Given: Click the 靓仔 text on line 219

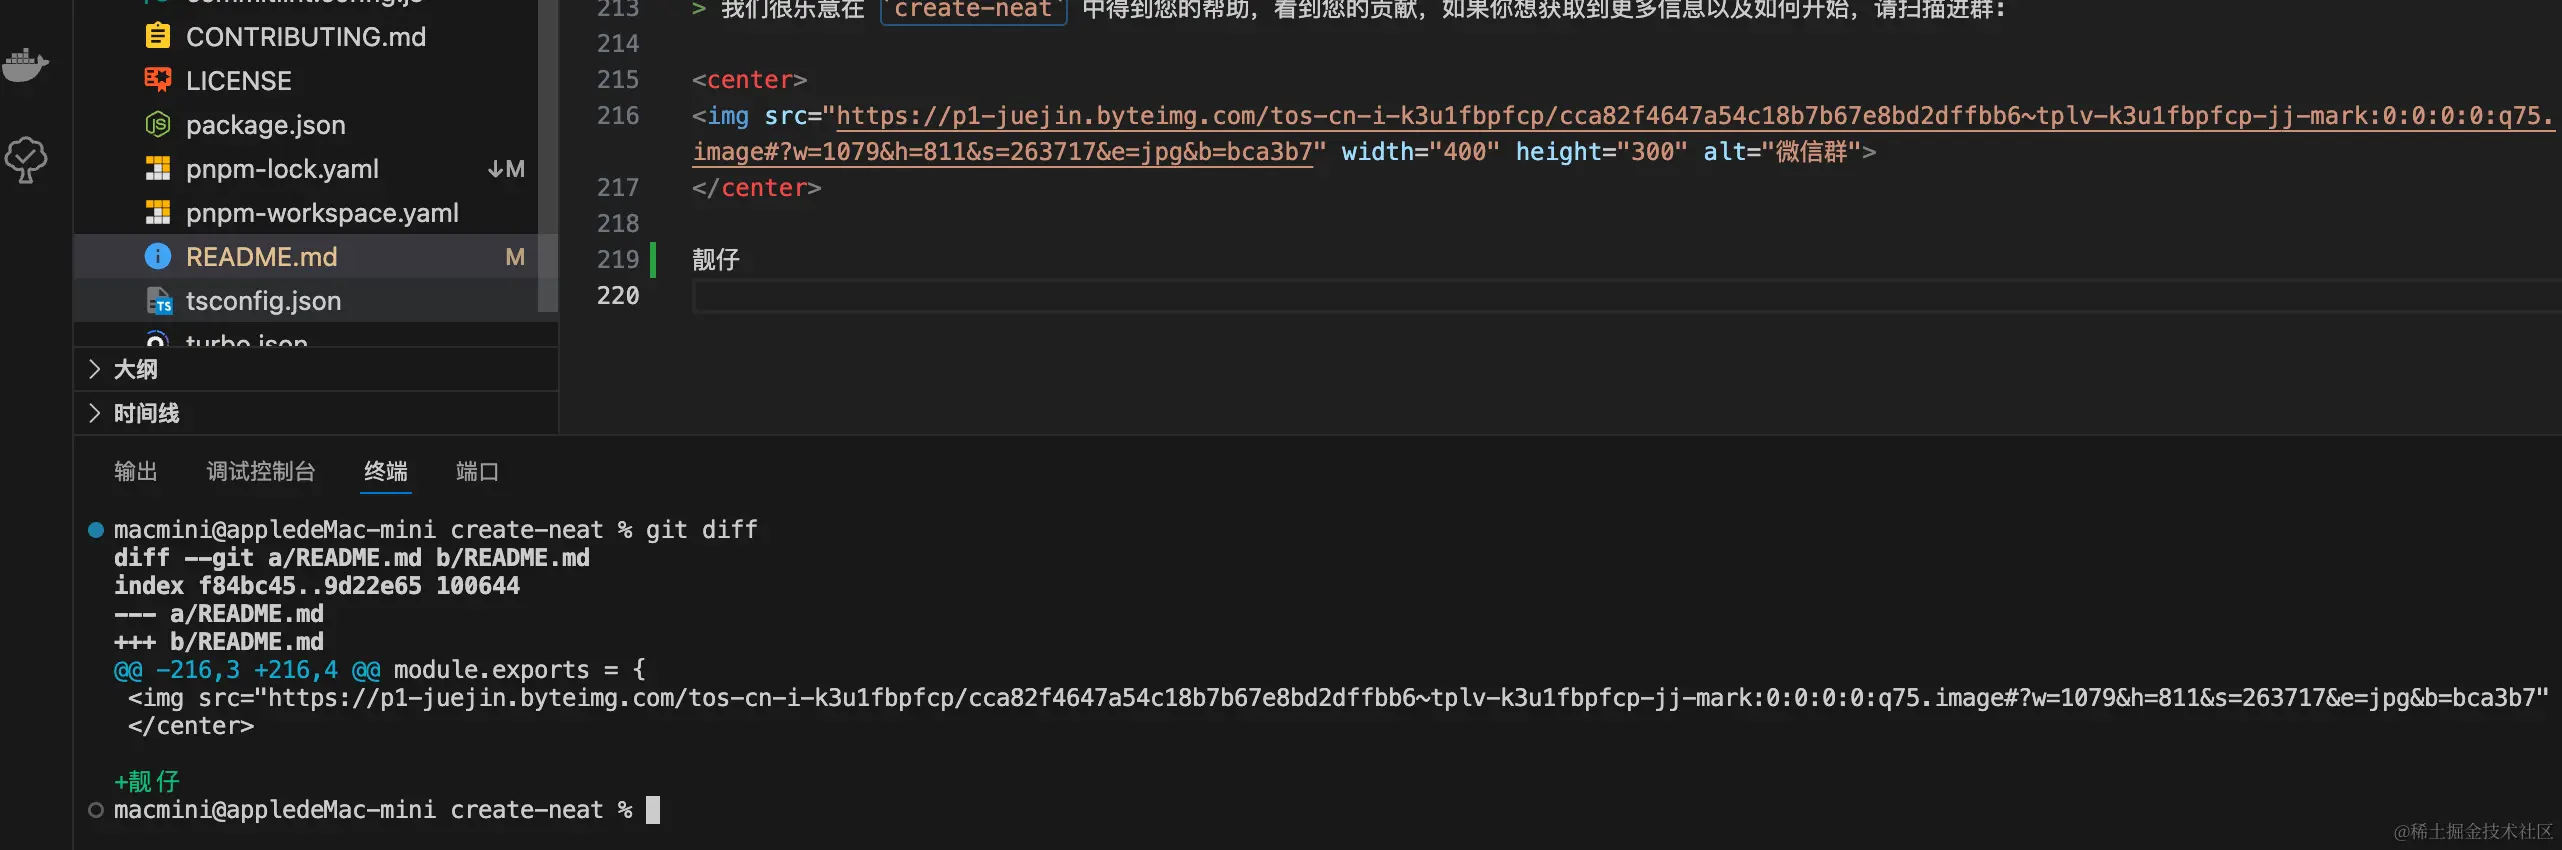Looking at the screenshot, I should pyautogui.click(x=716, y=260).
